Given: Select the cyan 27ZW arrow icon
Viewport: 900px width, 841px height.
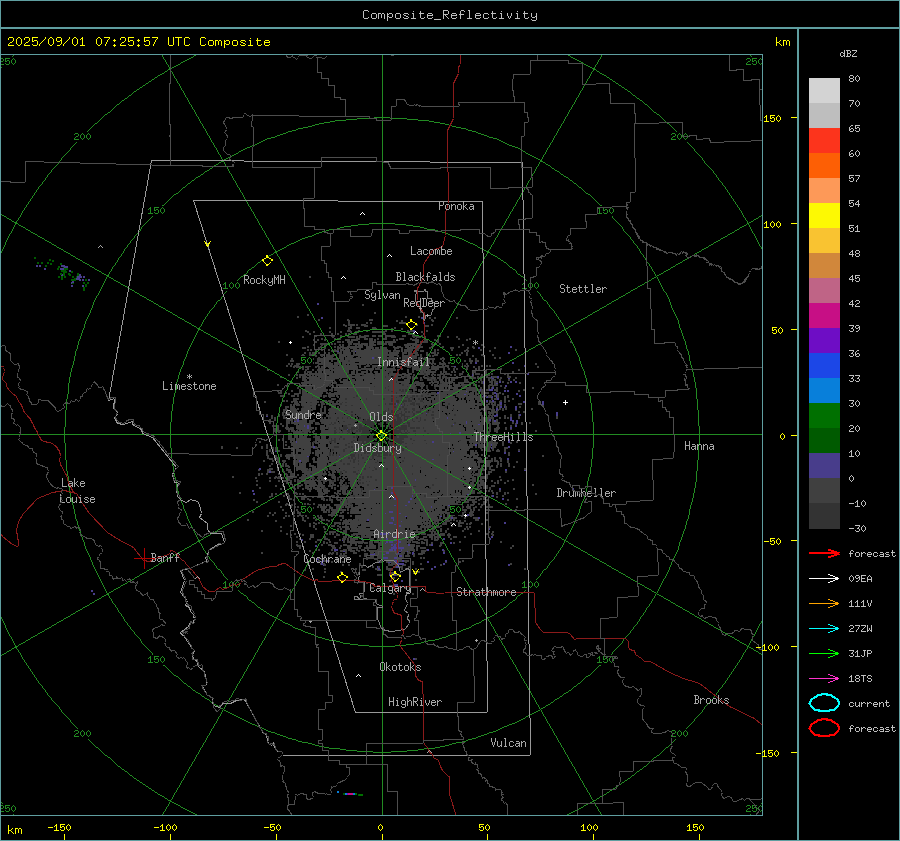Looking at the screenshot, I should [824, 629].
